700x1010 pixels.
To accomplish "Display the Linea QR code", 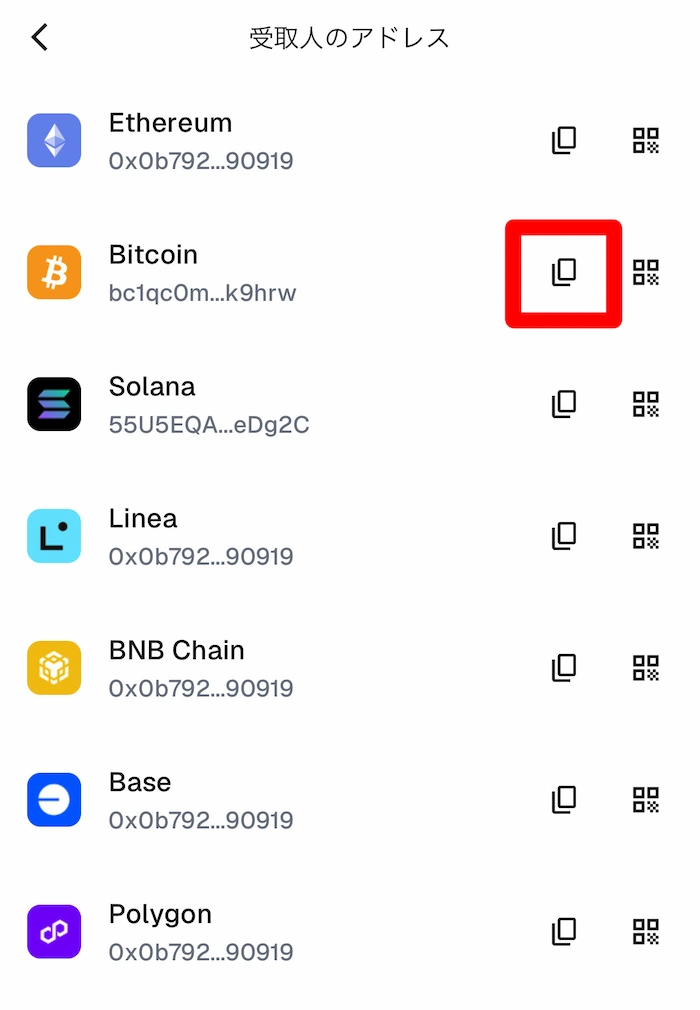I will [646, 536].
